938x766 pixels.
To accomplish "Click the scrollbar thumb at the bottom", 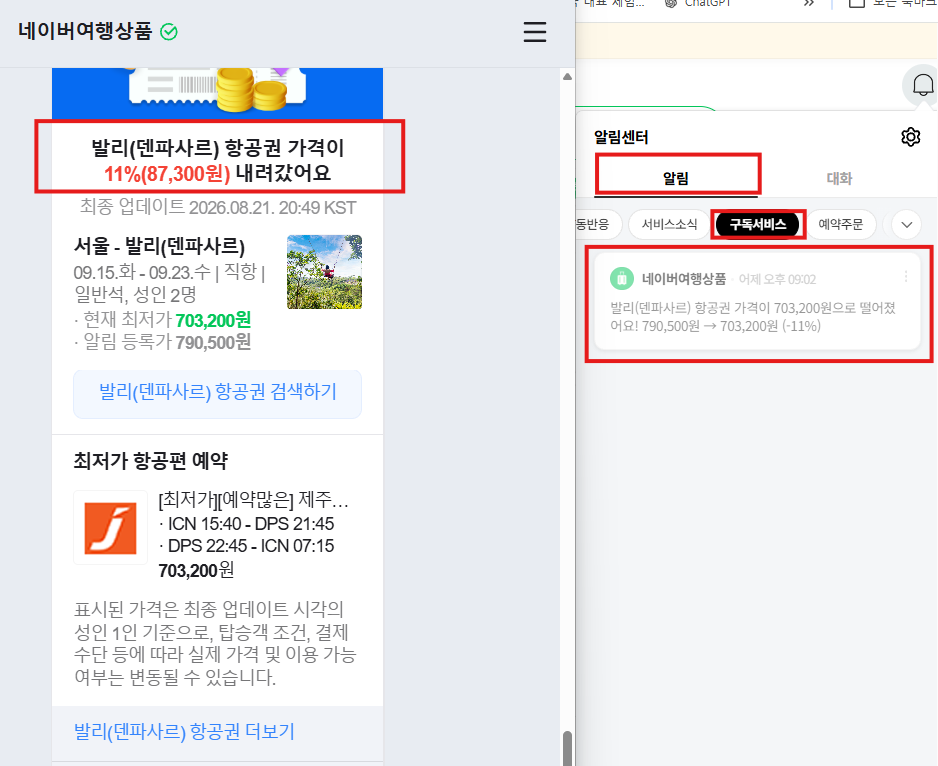I will pyautogui.click(x=567, y=748).
